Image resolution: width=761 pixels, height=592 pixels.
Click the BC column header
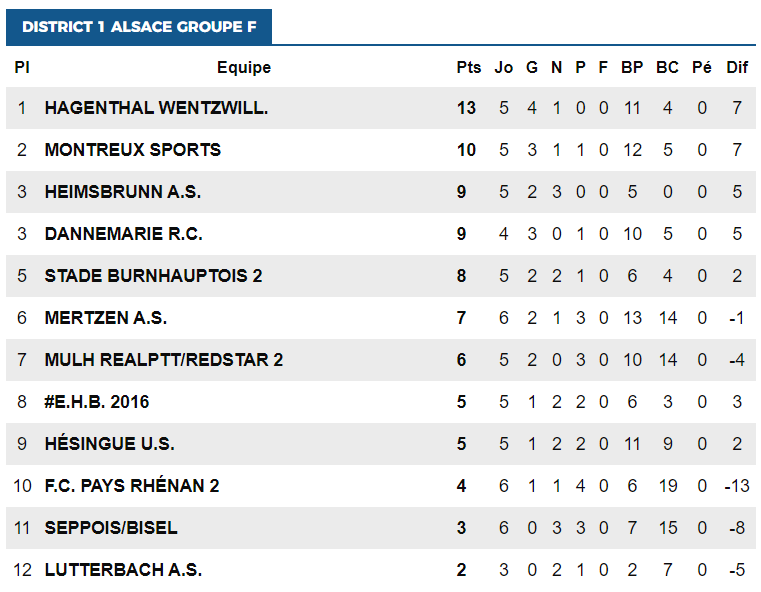[x=667, y=68]
